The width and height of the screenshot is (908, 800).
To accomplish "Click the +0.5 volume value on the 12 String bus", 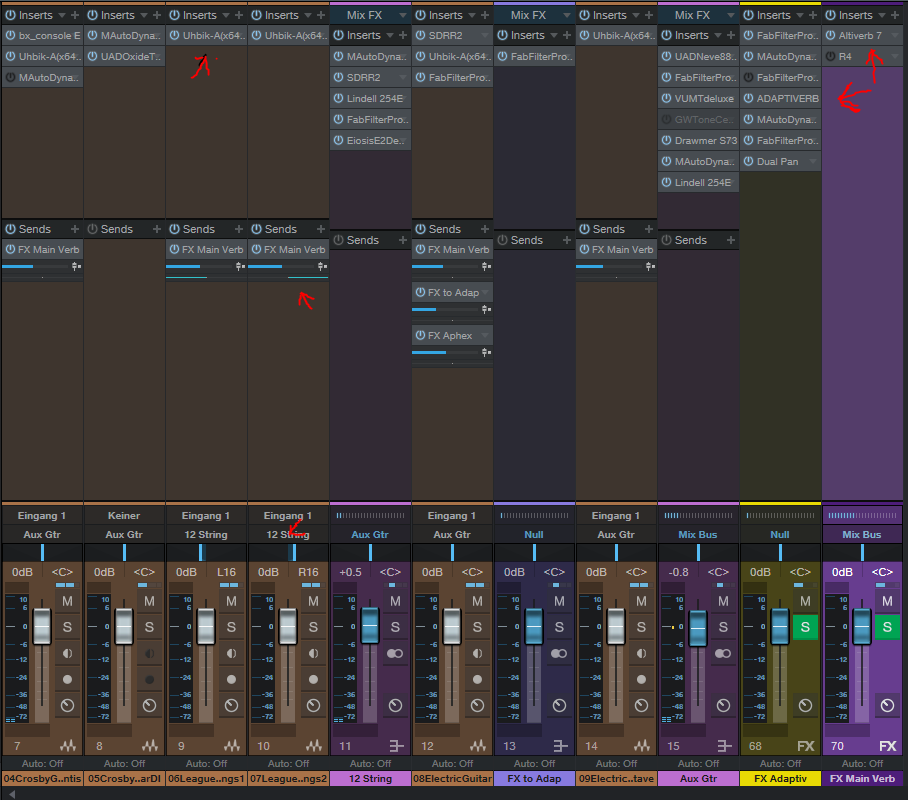I will 350,572.
